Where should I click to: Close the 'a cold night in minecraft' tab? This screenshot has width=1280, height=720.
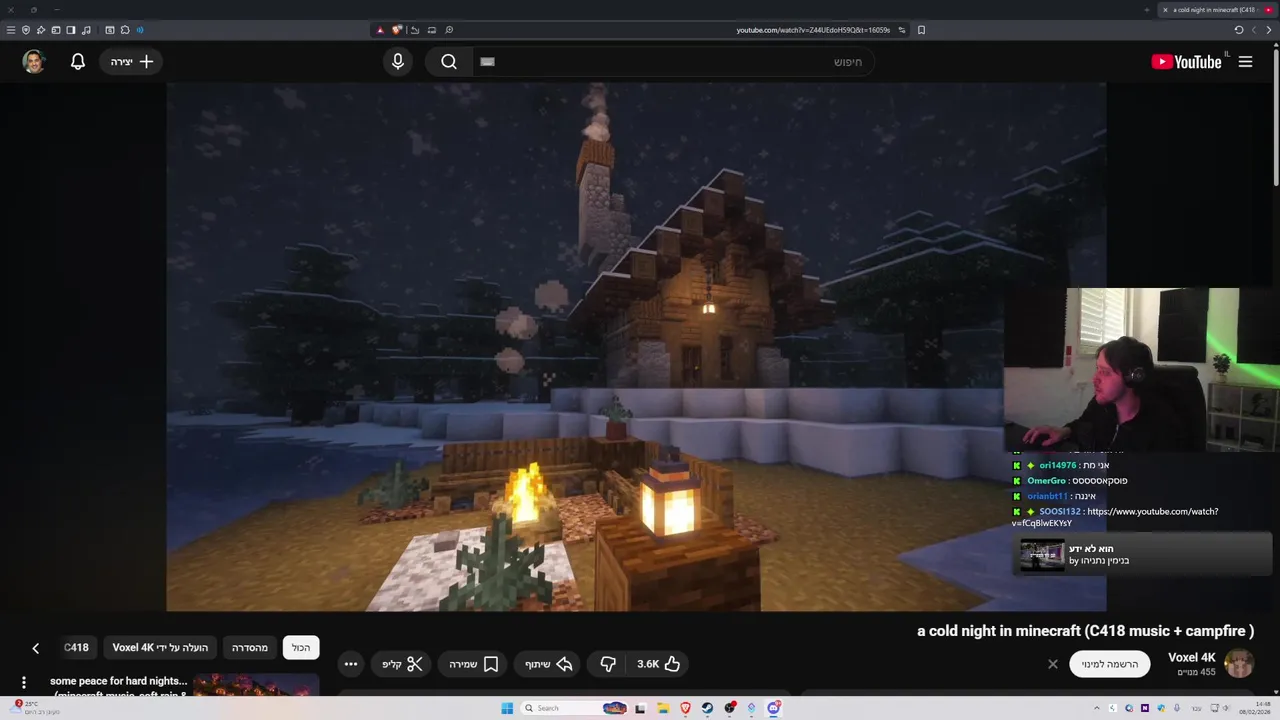tap(1165, 10)
